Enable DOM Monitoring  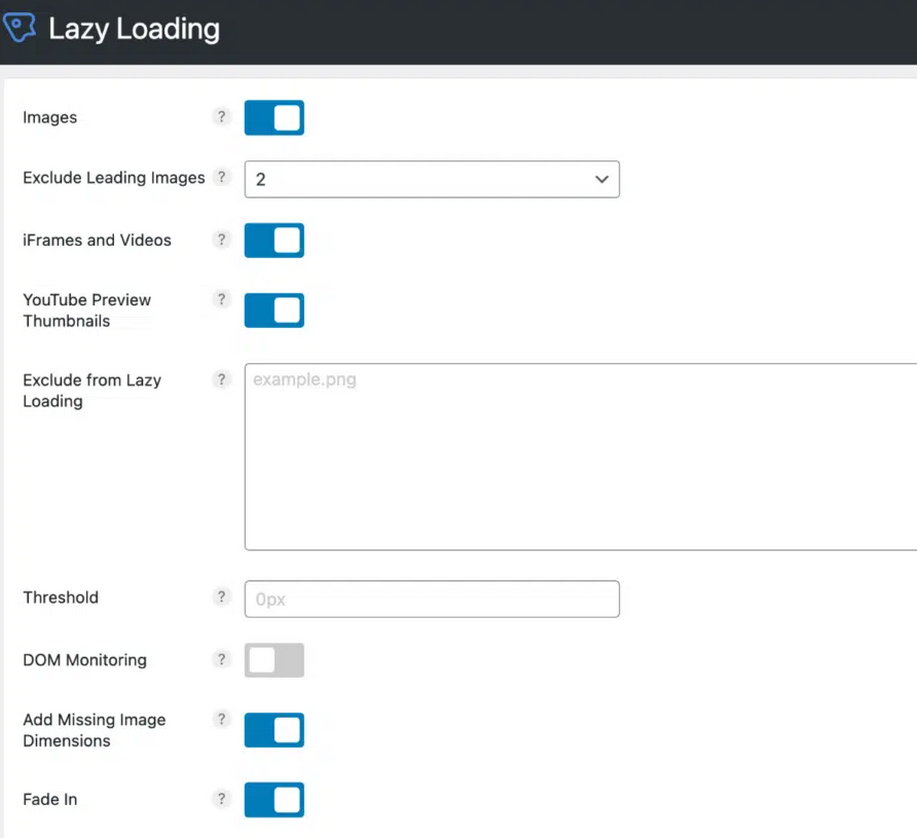(x=274, y=660)
